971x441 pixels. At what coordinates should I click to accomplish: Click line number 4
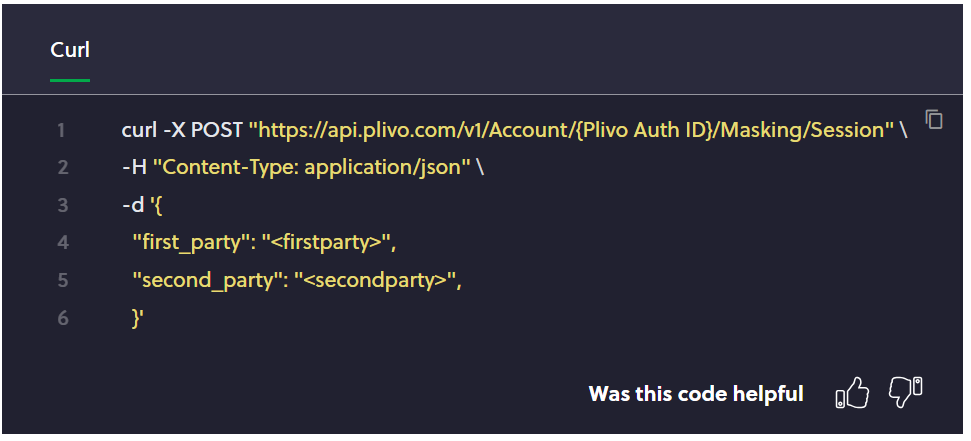[x=62, y=243]
